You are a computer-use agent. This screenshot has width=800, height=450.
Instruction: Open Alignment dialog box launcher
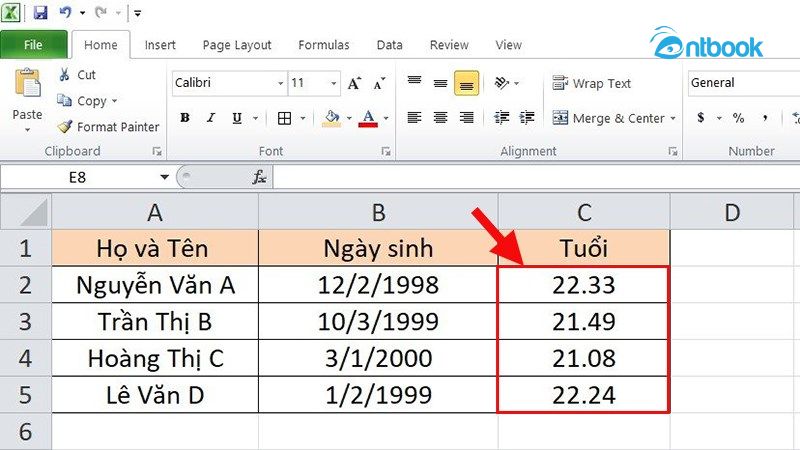(x=673, y=152)
